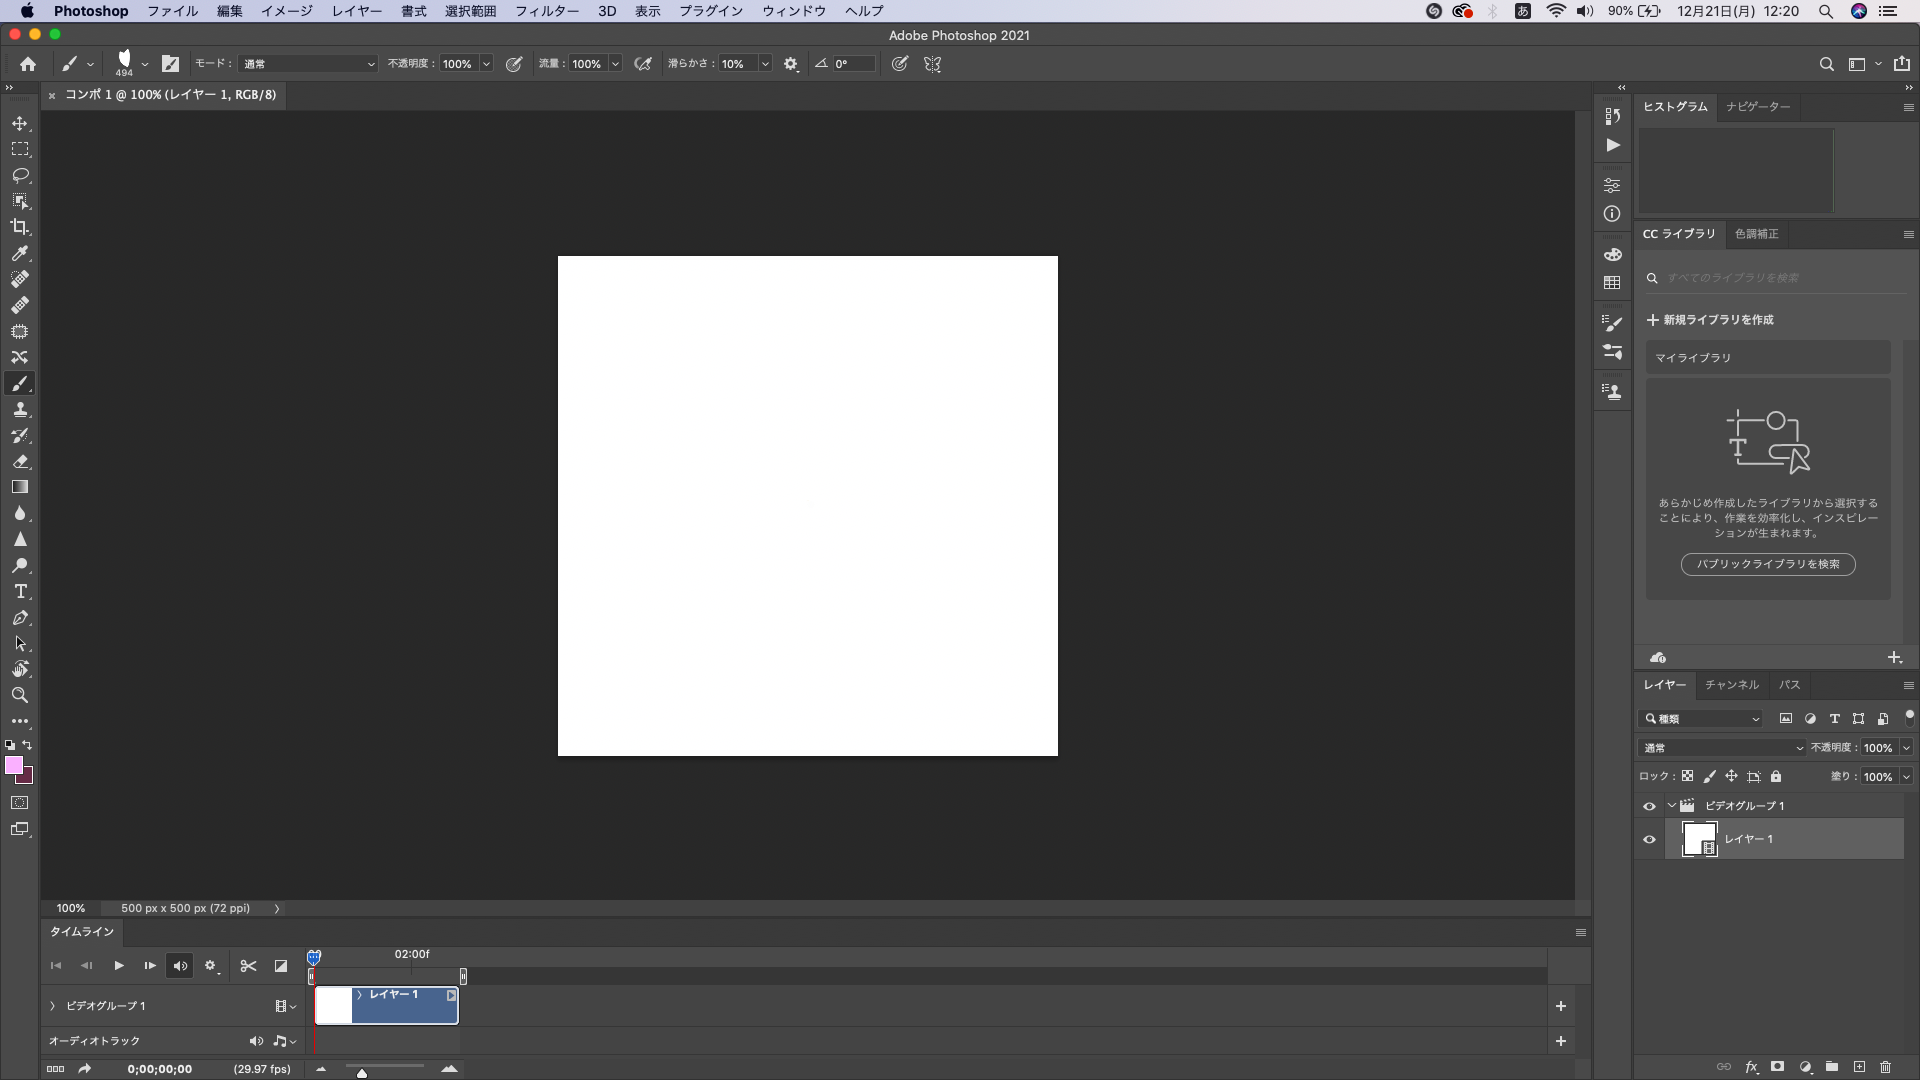This screenshot has width=1920, height=1080.
Task: Open the layer opacity dropdown arrow
Action: click(x=1906, y=748)
